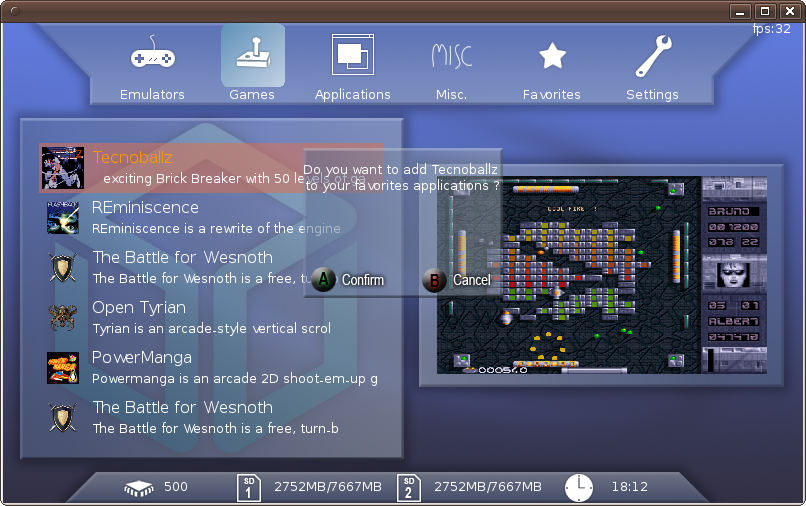Click the green A Confirm icon
The image size is (806, 506).
coord(323,280)
